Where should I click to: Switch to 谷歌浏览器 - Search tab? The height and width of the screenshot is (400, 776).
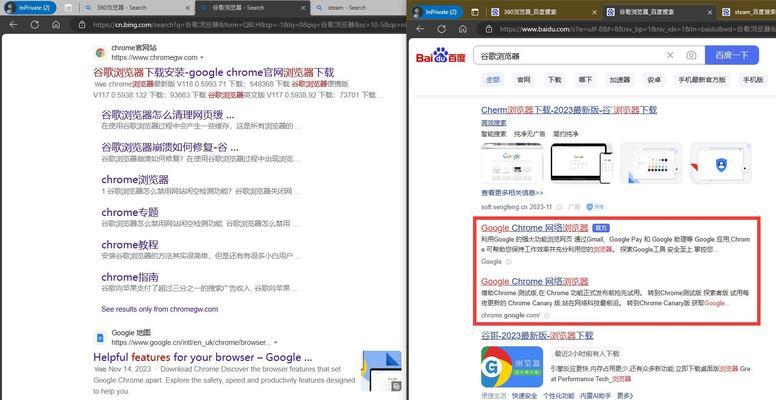coord(252,8)
